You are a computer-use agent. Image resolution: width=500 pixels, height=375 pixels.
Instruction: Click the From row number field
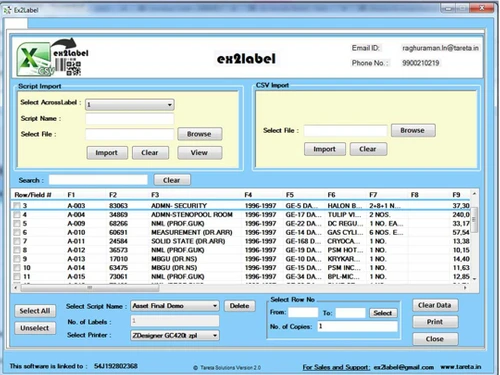(303, 313)
